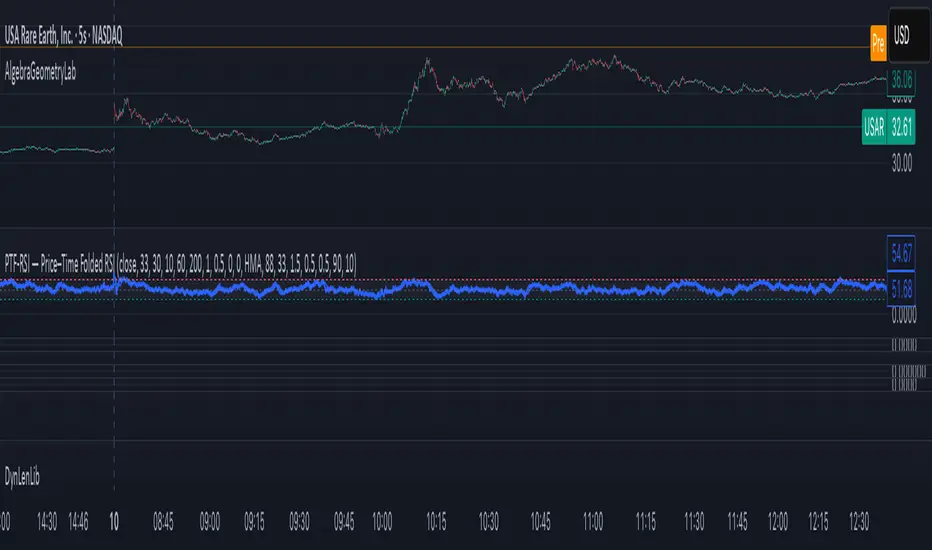Image resolution: width=932 pixels, height=550 pixels.
Task: Click the 30.00 price axis value
Action: coord(902,163)
